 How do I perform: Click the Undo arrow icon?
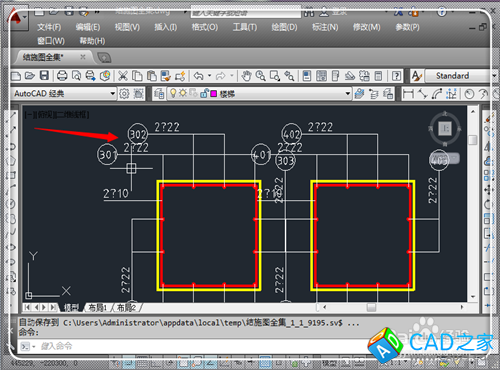198,76
